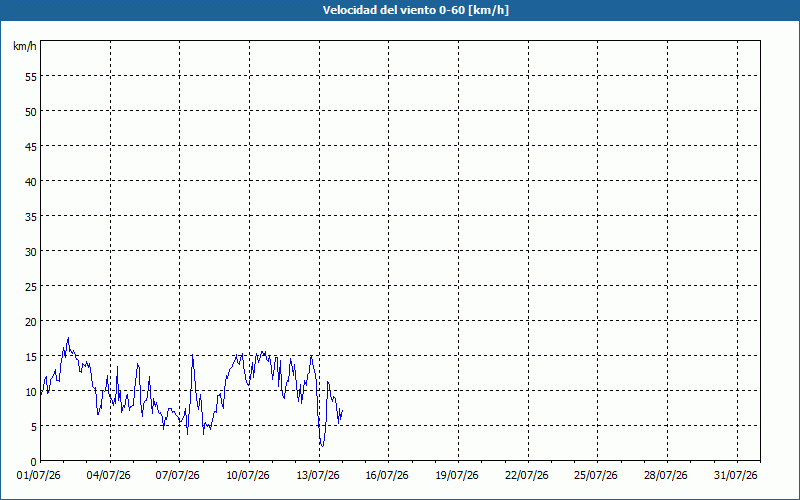Click the 16/07/26 date label

pyautogui.click(x=387, y=475)
